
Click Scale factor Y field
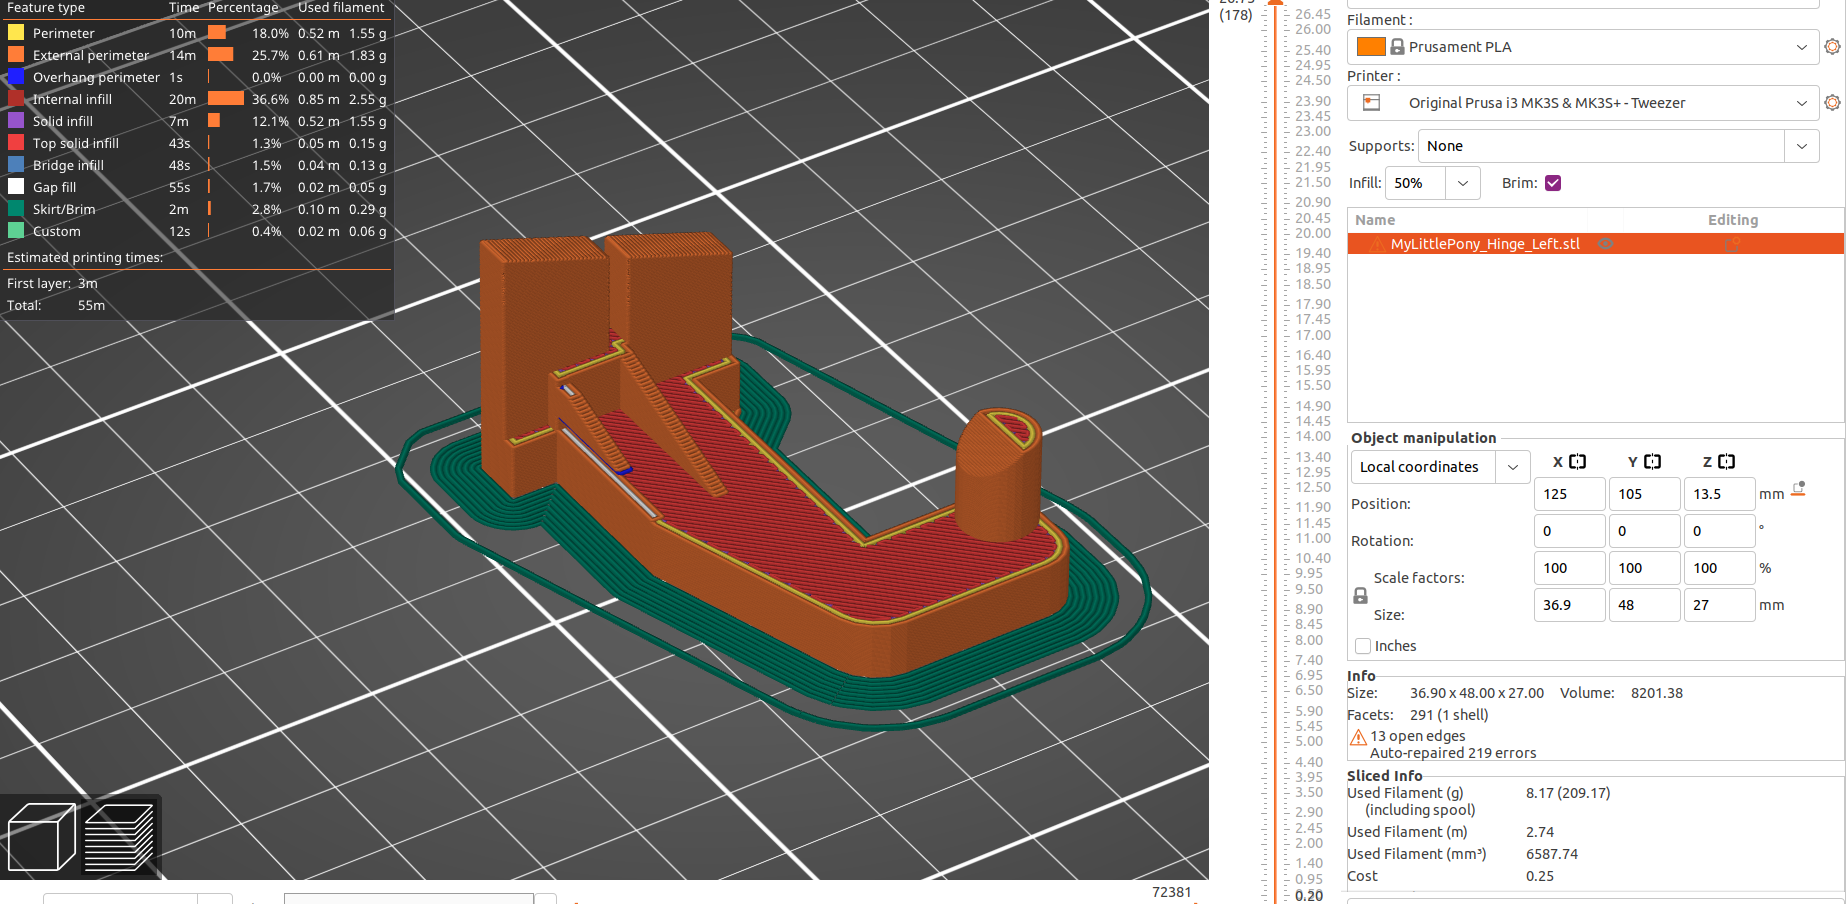(1645, 568)
